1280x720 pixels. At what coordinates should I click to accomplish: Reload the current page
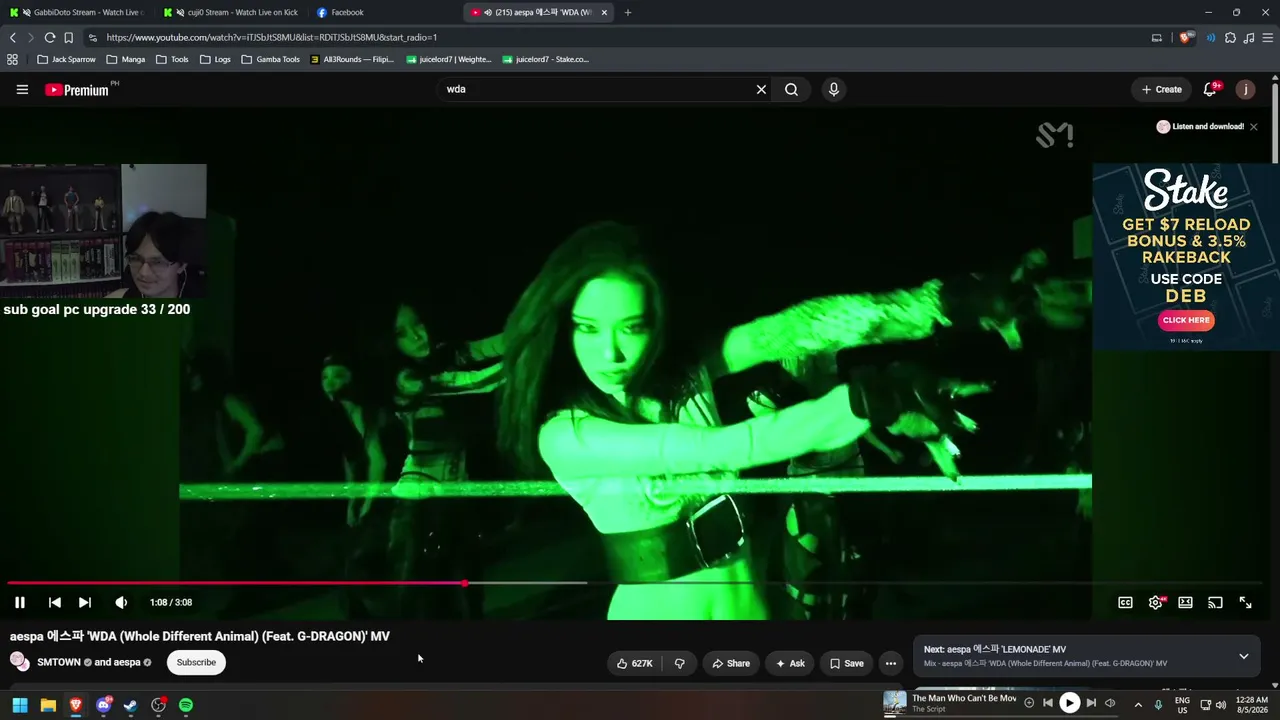tap(49, 38)
